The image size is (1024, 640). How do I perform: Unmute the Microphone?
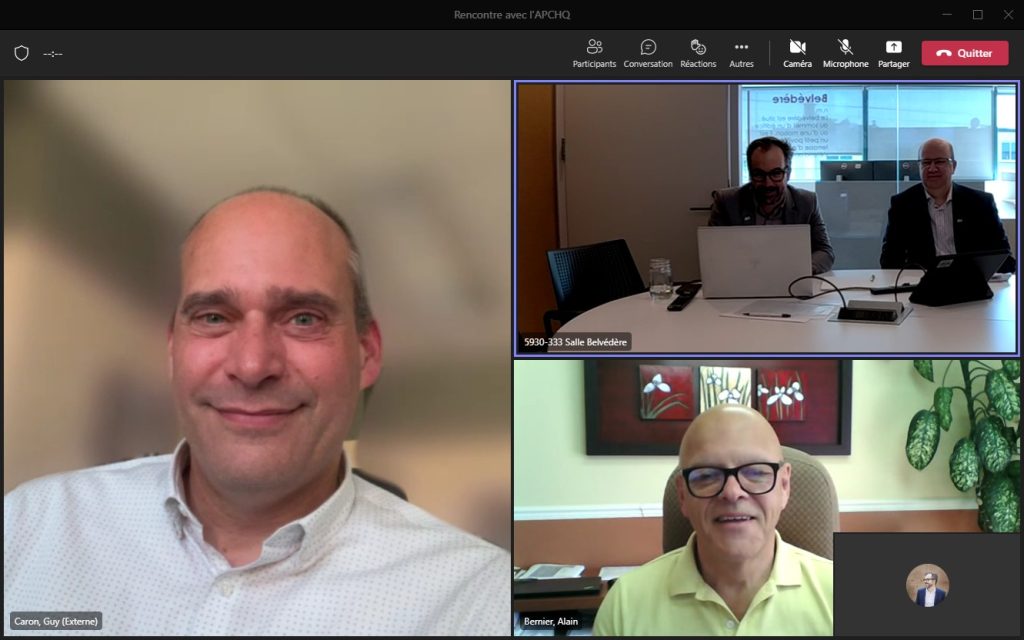[845, 53]
